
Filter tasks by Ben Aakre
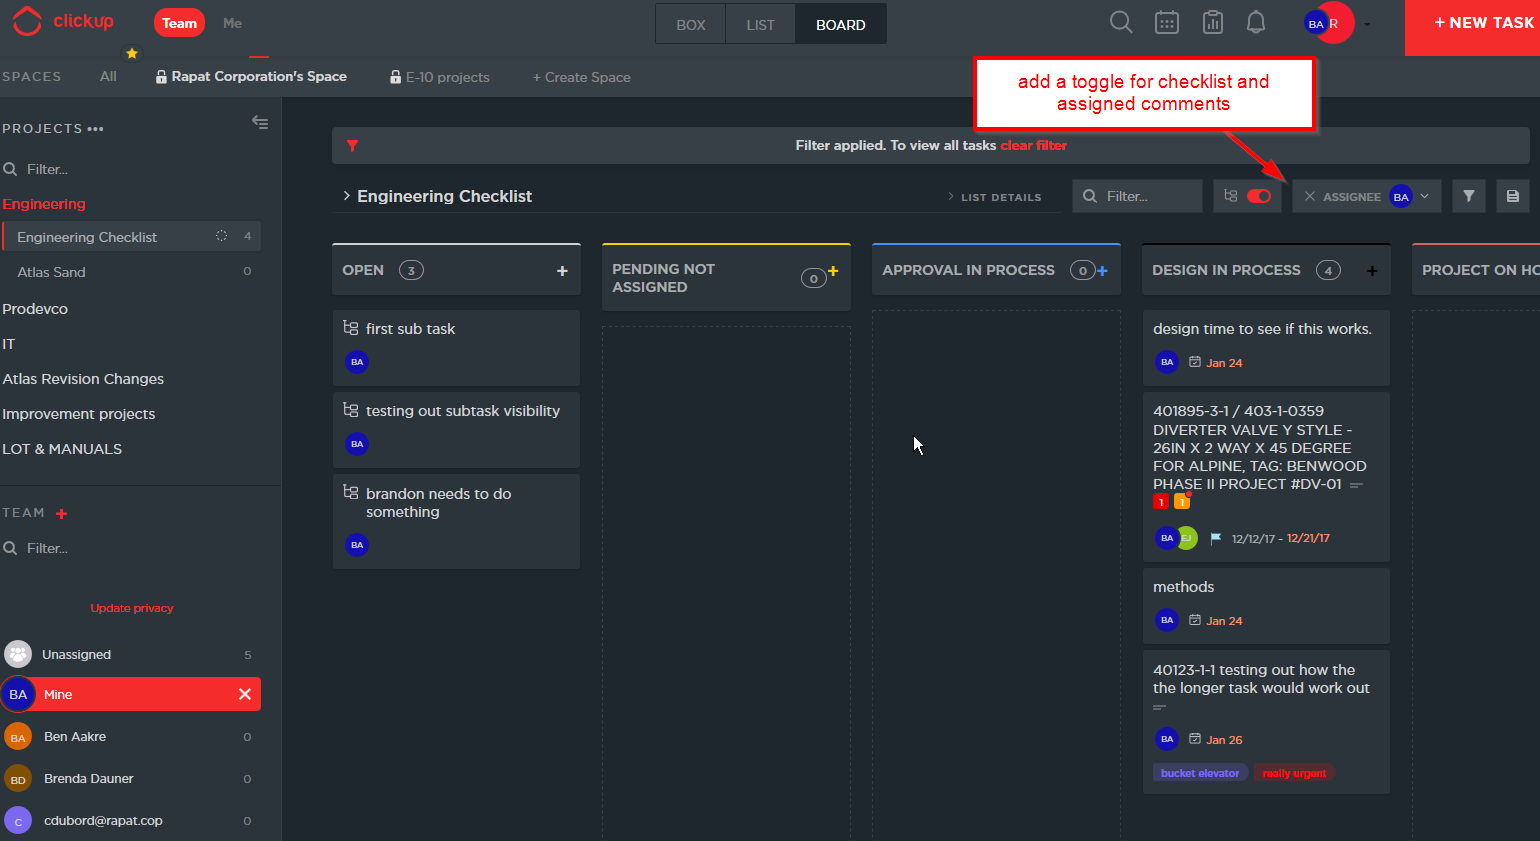[x=130, y=737]
